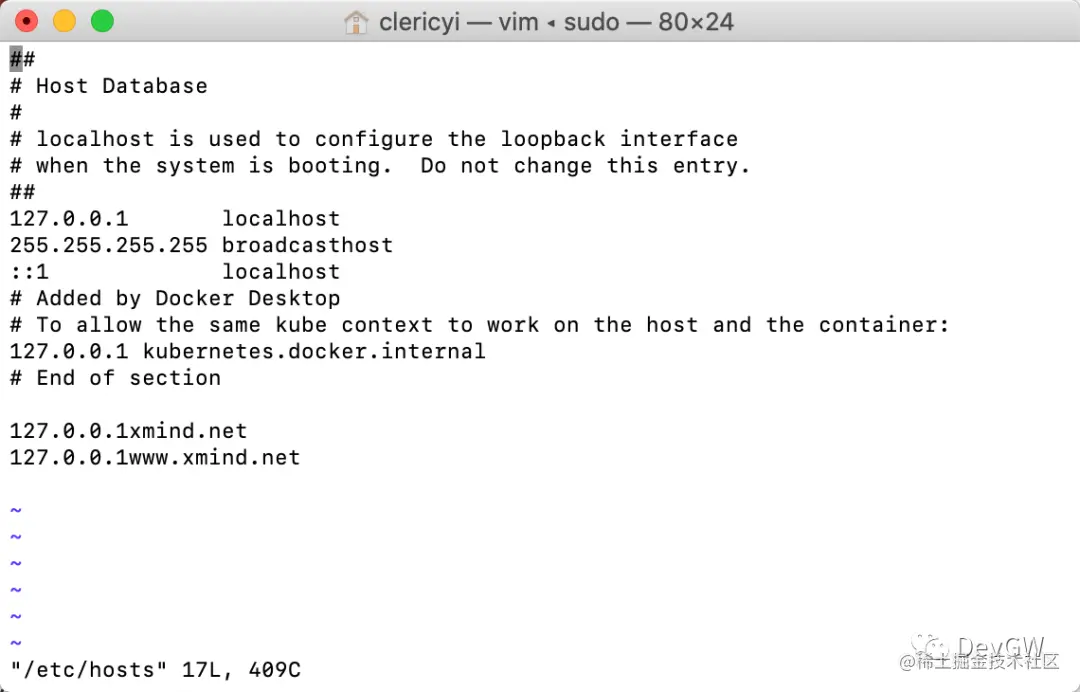The width and height of the screenshot is (1080, 692).
Task: Click the "::1" IPv6 address entry
Action: (29, 271)
